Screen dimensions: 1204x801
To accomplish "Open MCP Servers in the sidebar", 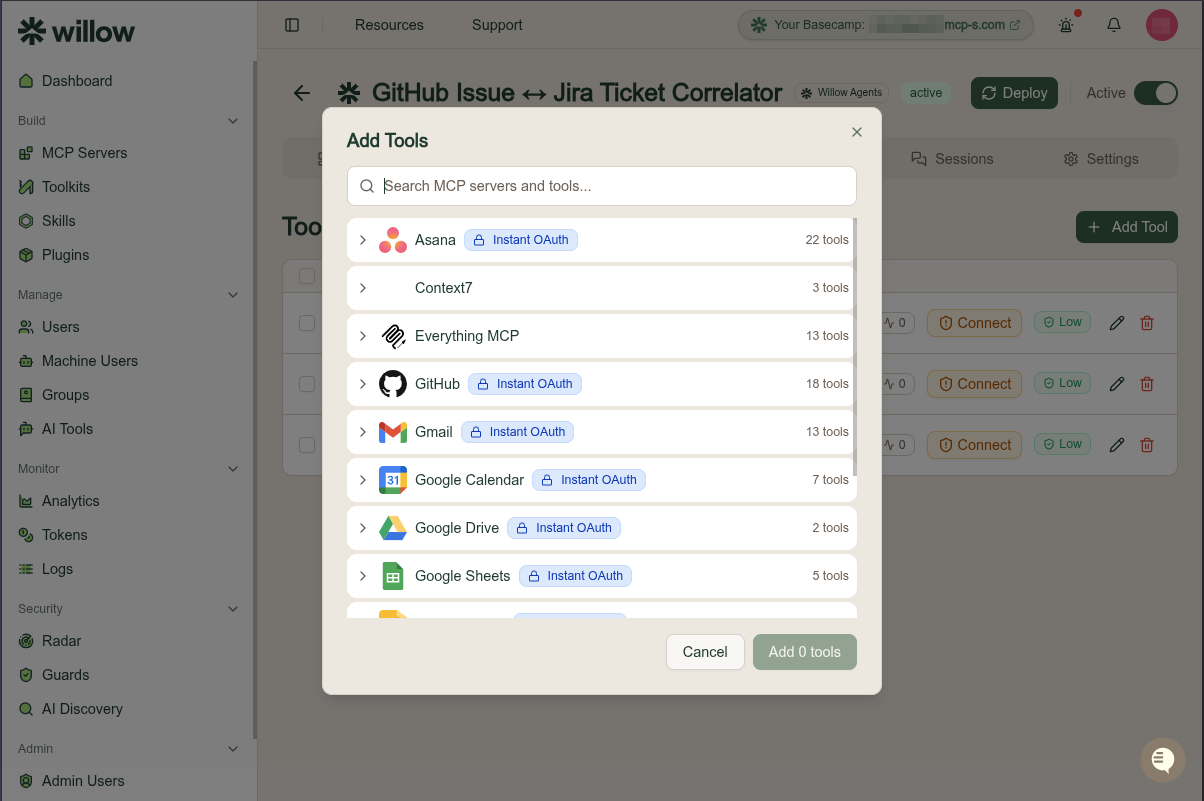I will coord(84,153).
